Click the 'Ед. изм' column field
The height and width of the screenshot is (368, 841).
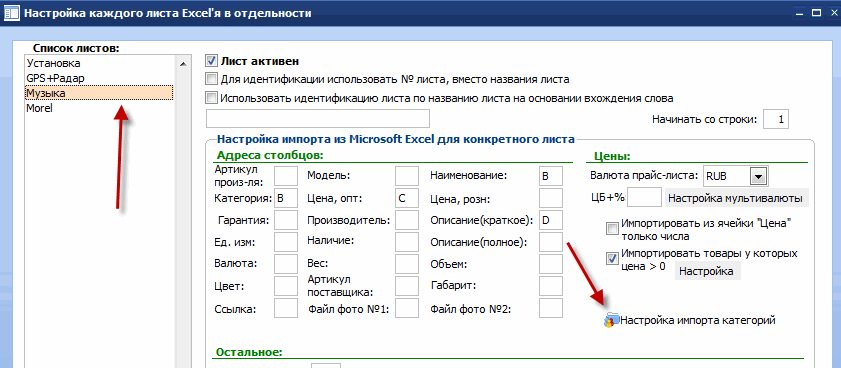[285, 242]
